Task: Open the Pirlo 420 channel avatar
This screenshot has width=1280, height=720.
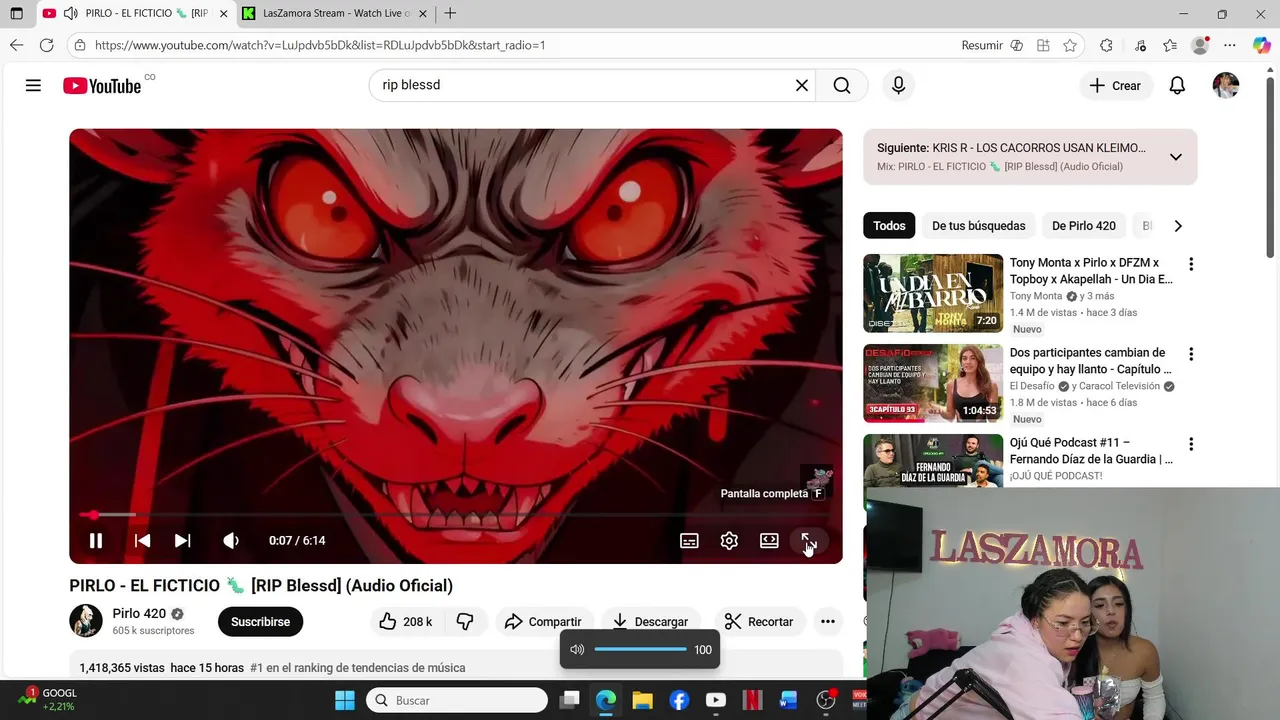Action: pos(86,621)
